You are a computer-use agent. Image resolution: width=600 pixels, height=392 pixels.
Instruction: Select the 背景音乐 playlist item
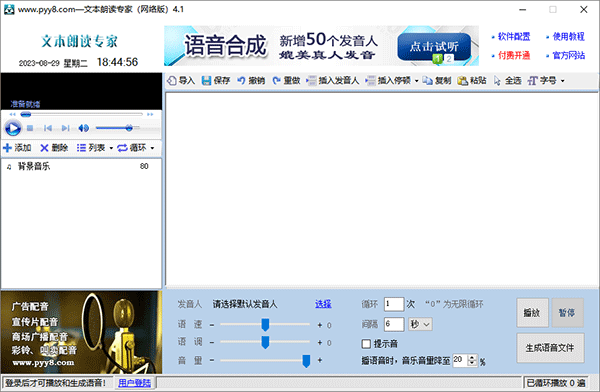pos(81,166)
